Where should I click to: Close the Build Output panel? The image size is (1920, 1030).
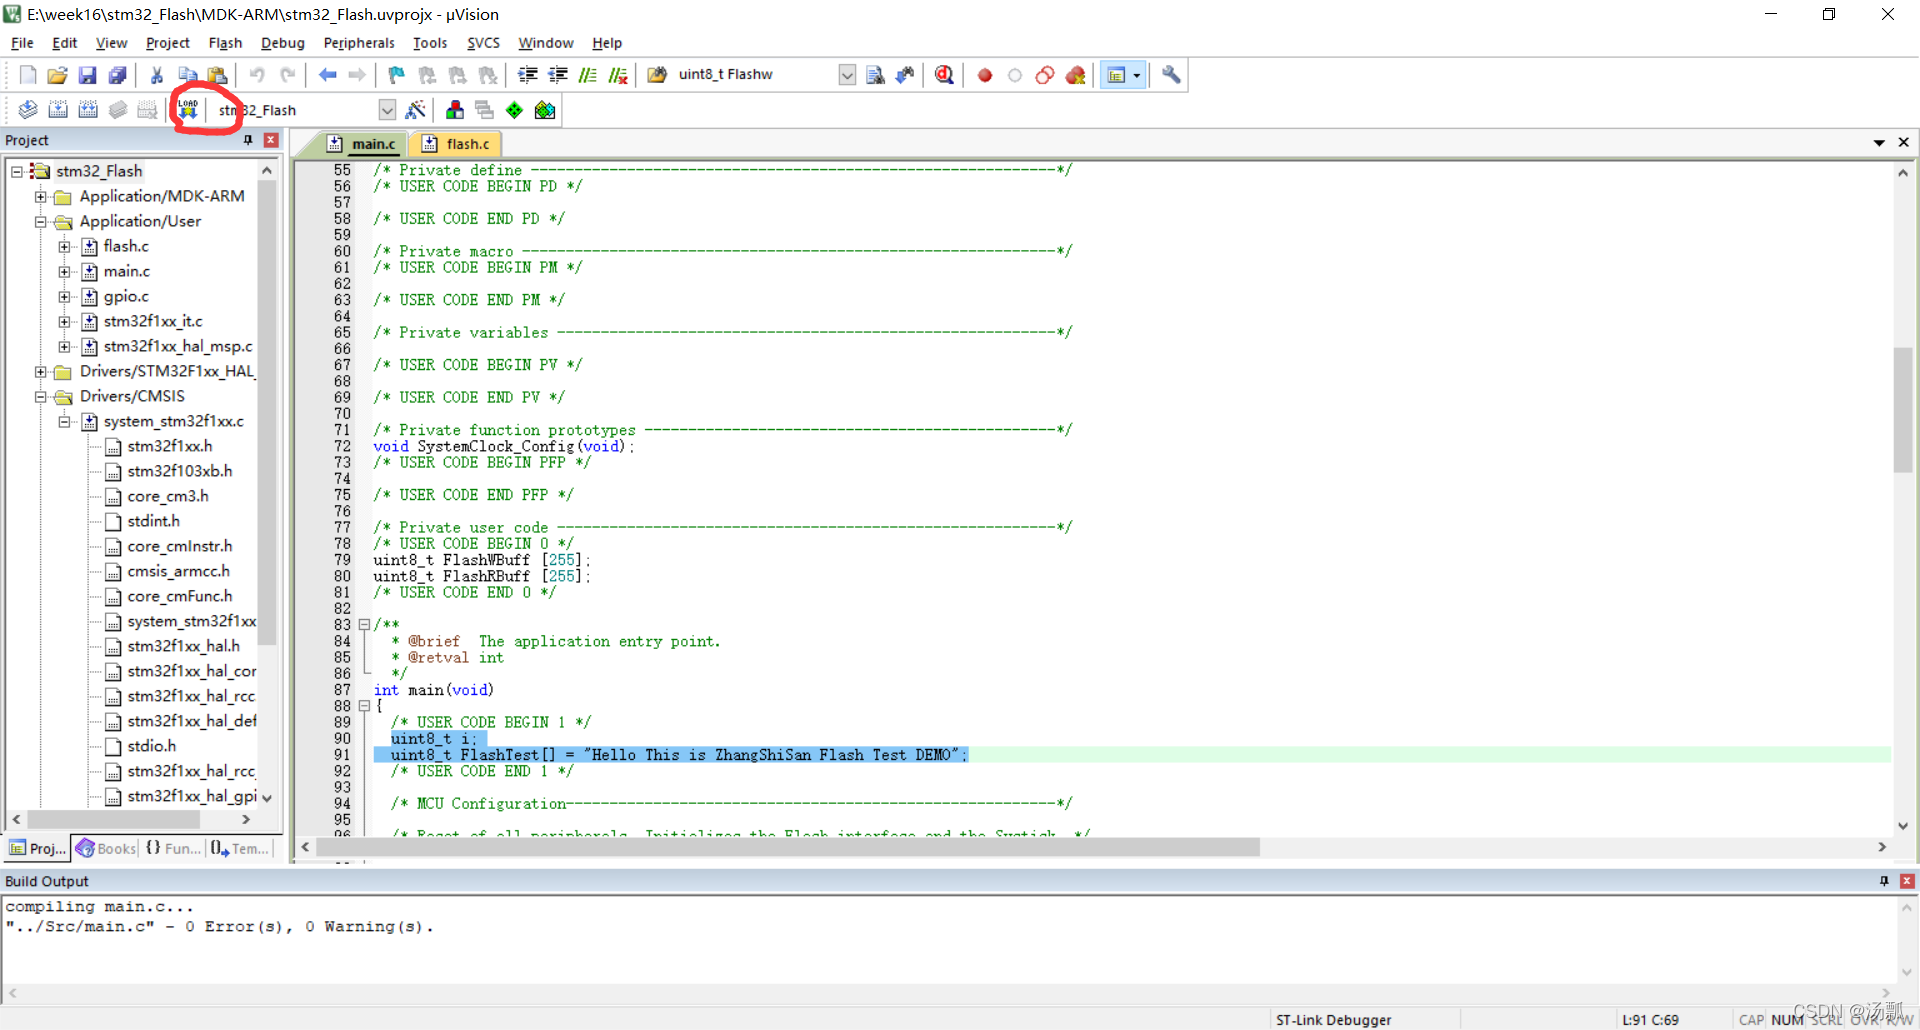pyautogui.click(x=1907, y=881)
